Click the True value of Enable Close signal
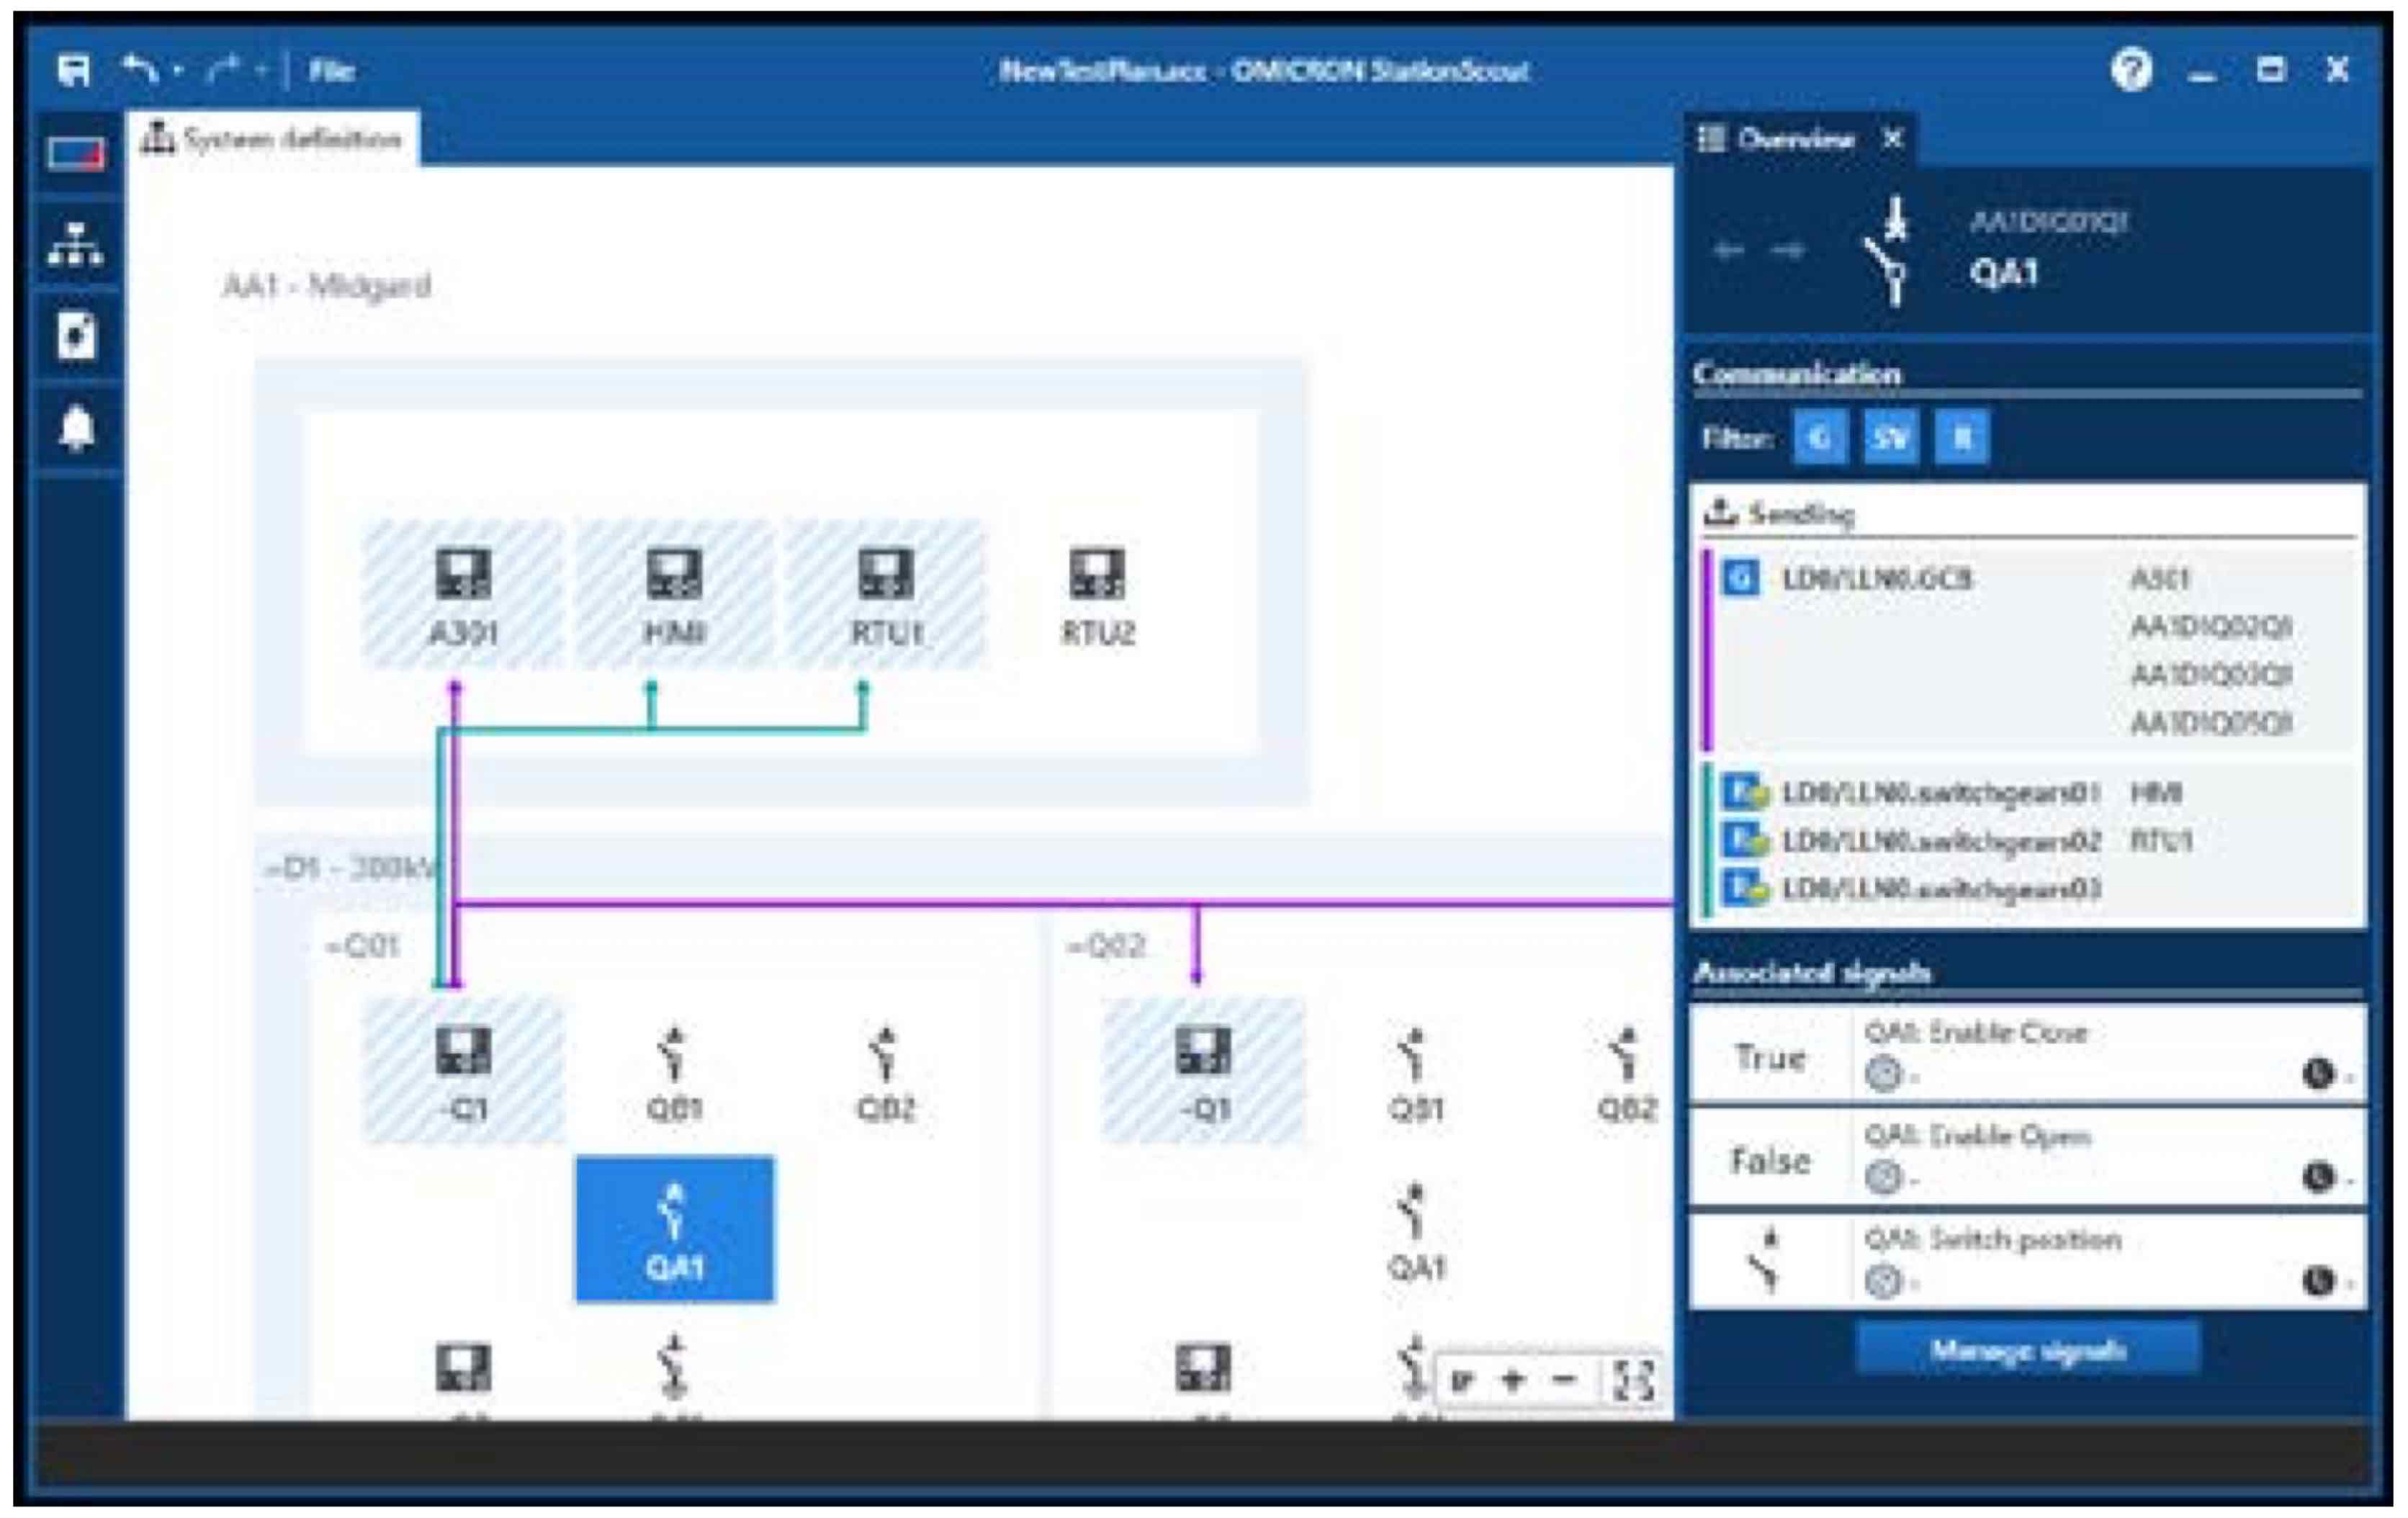The width and height of the screenshot is (2408, 1518). pyautogui.click(x=1770, y=1056)
